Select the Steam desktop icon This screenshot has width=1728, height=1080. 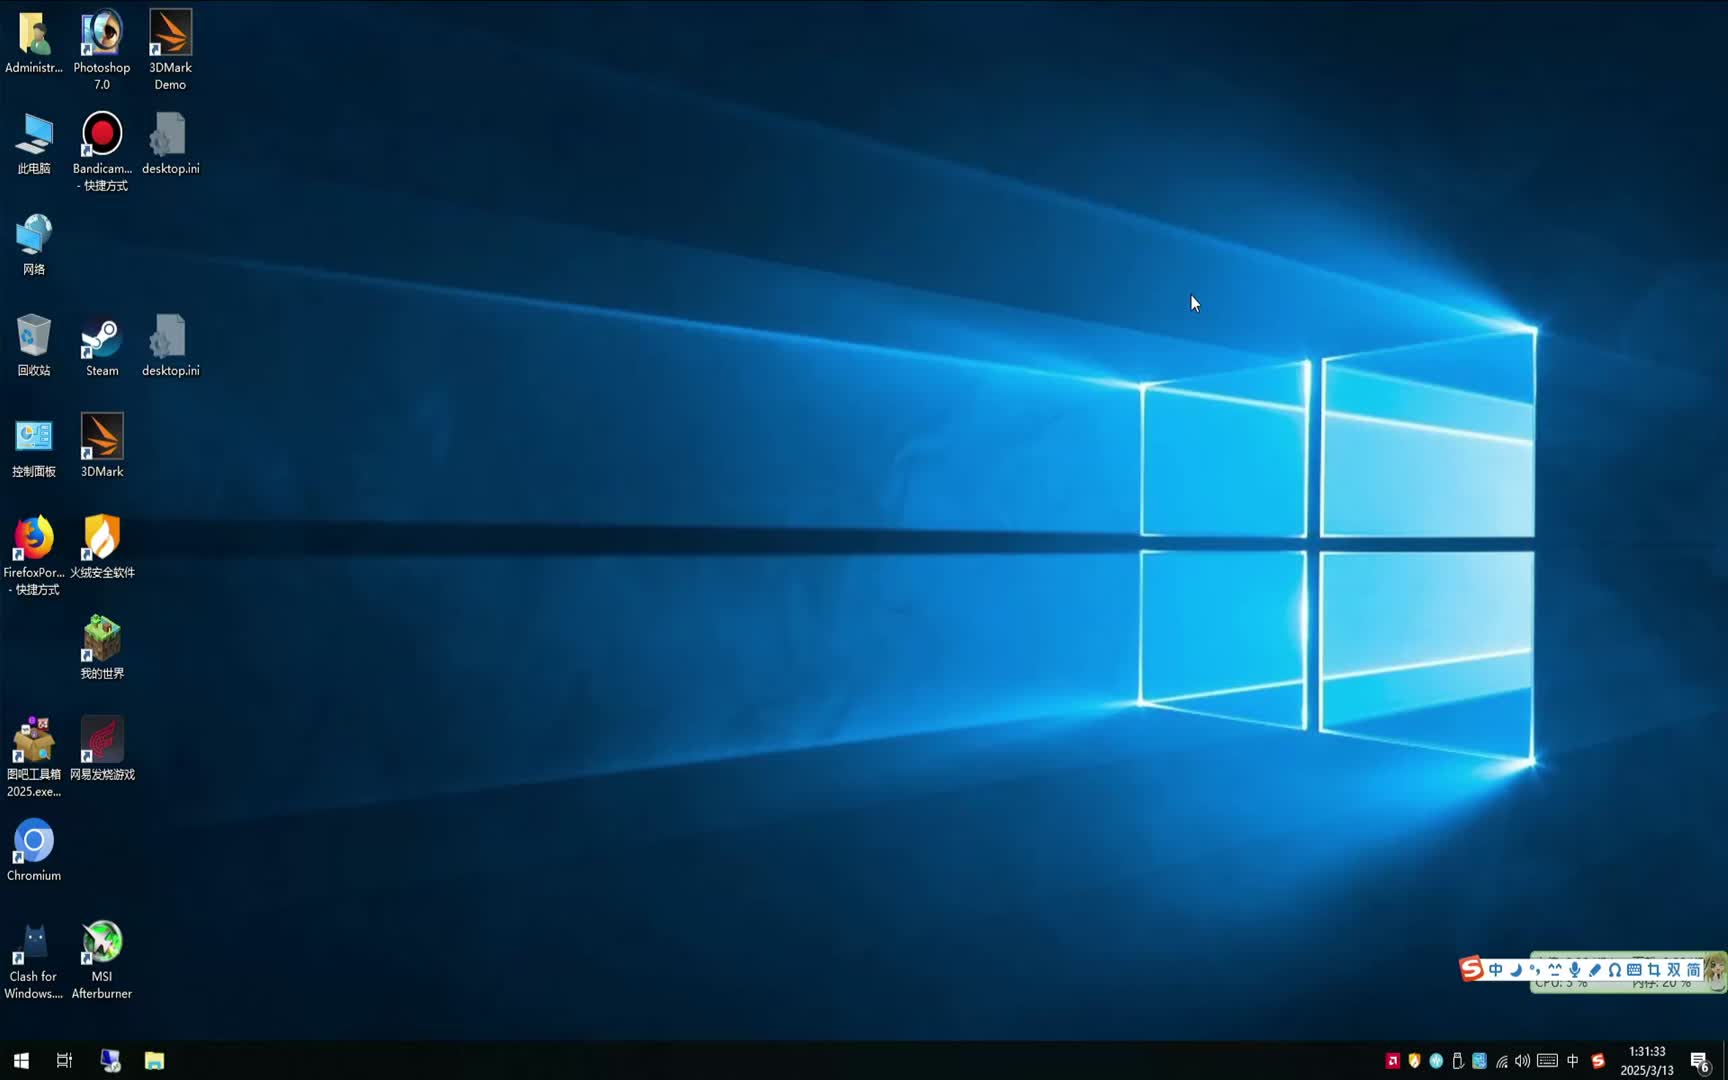(x=101, y=338)
